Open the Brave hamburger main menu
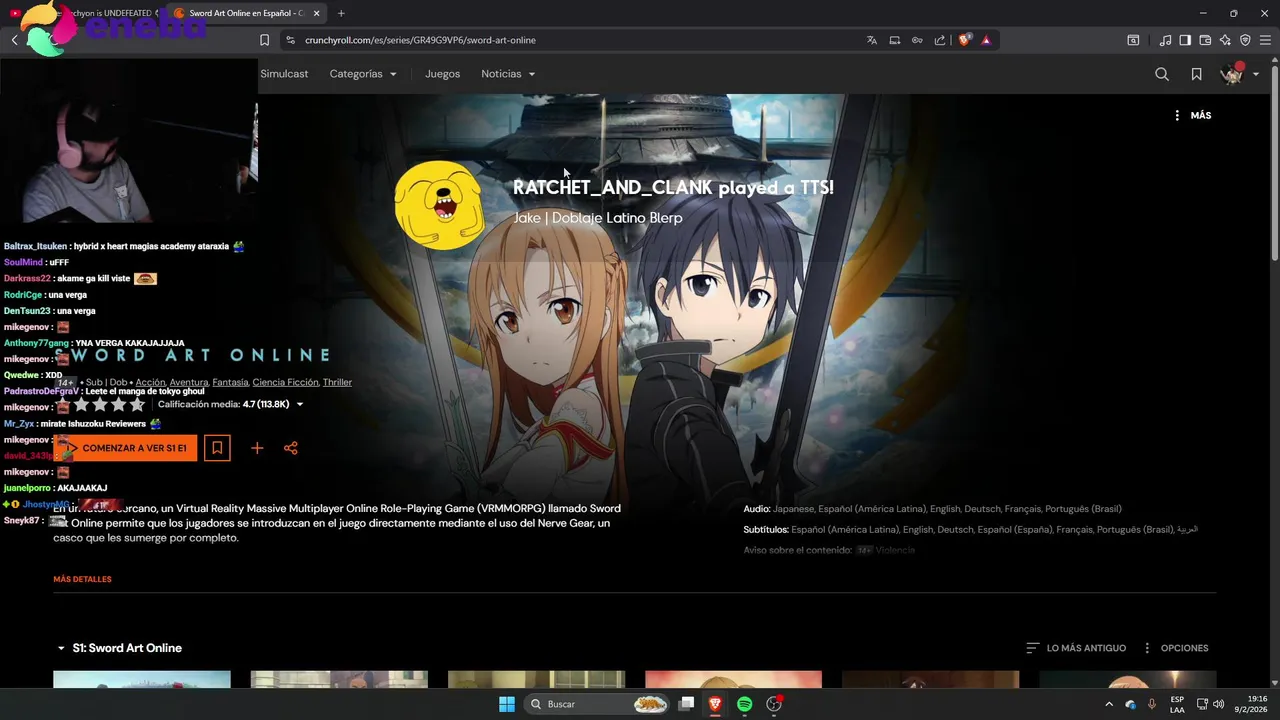 tap(1265, 40)
